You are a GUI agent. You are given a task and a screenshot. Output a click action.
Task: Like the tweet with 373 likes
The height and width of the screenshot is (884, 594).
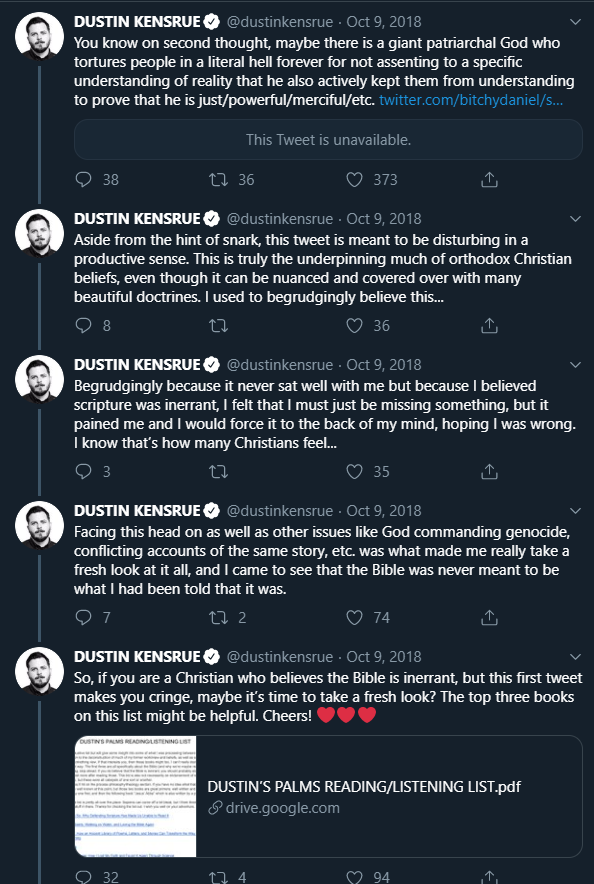(x=354, y=180)
